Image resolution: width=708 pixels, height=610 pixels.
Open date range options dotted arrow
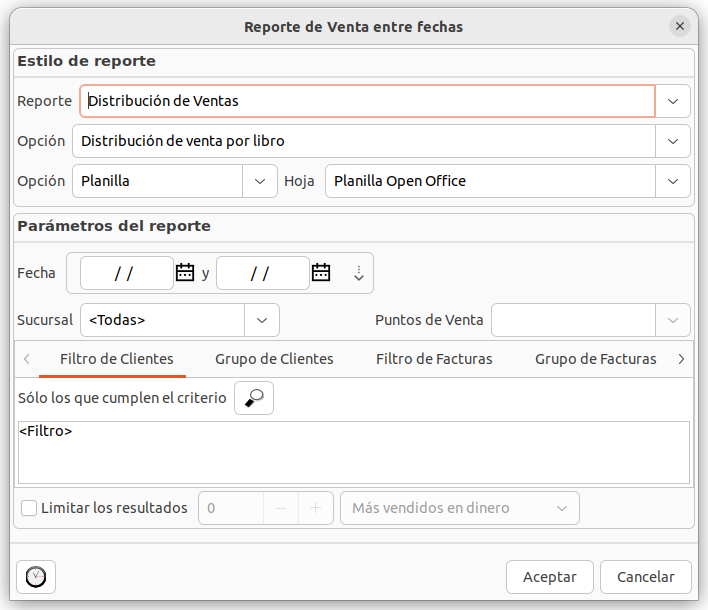coord(359,273)
